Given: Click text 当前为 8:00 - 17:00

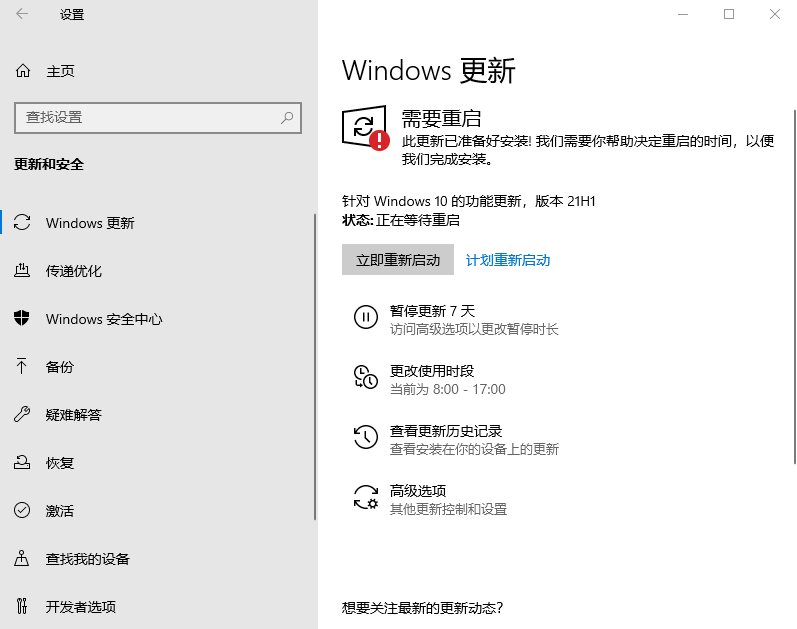Looking at the screenshot, I should (x=448, y=390).
